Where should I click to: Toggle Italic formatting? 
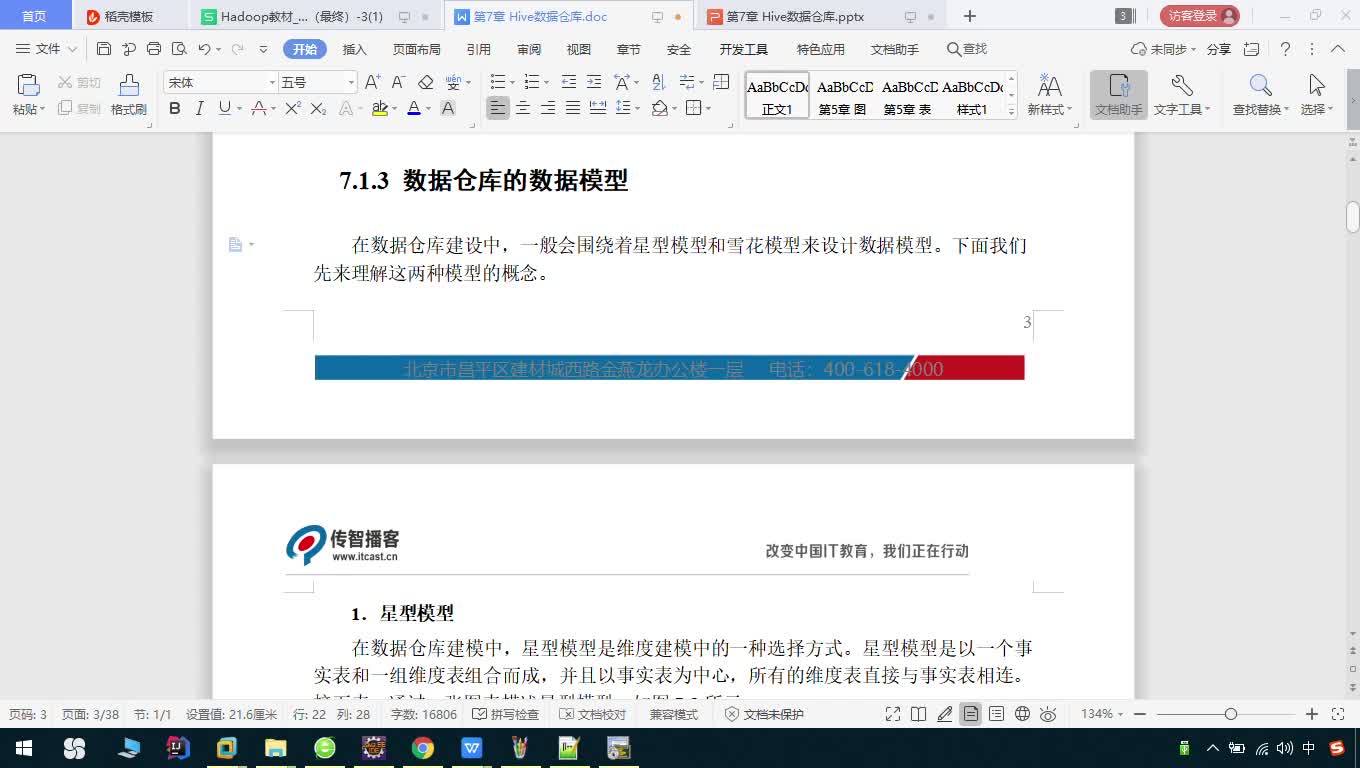[199, 108]
